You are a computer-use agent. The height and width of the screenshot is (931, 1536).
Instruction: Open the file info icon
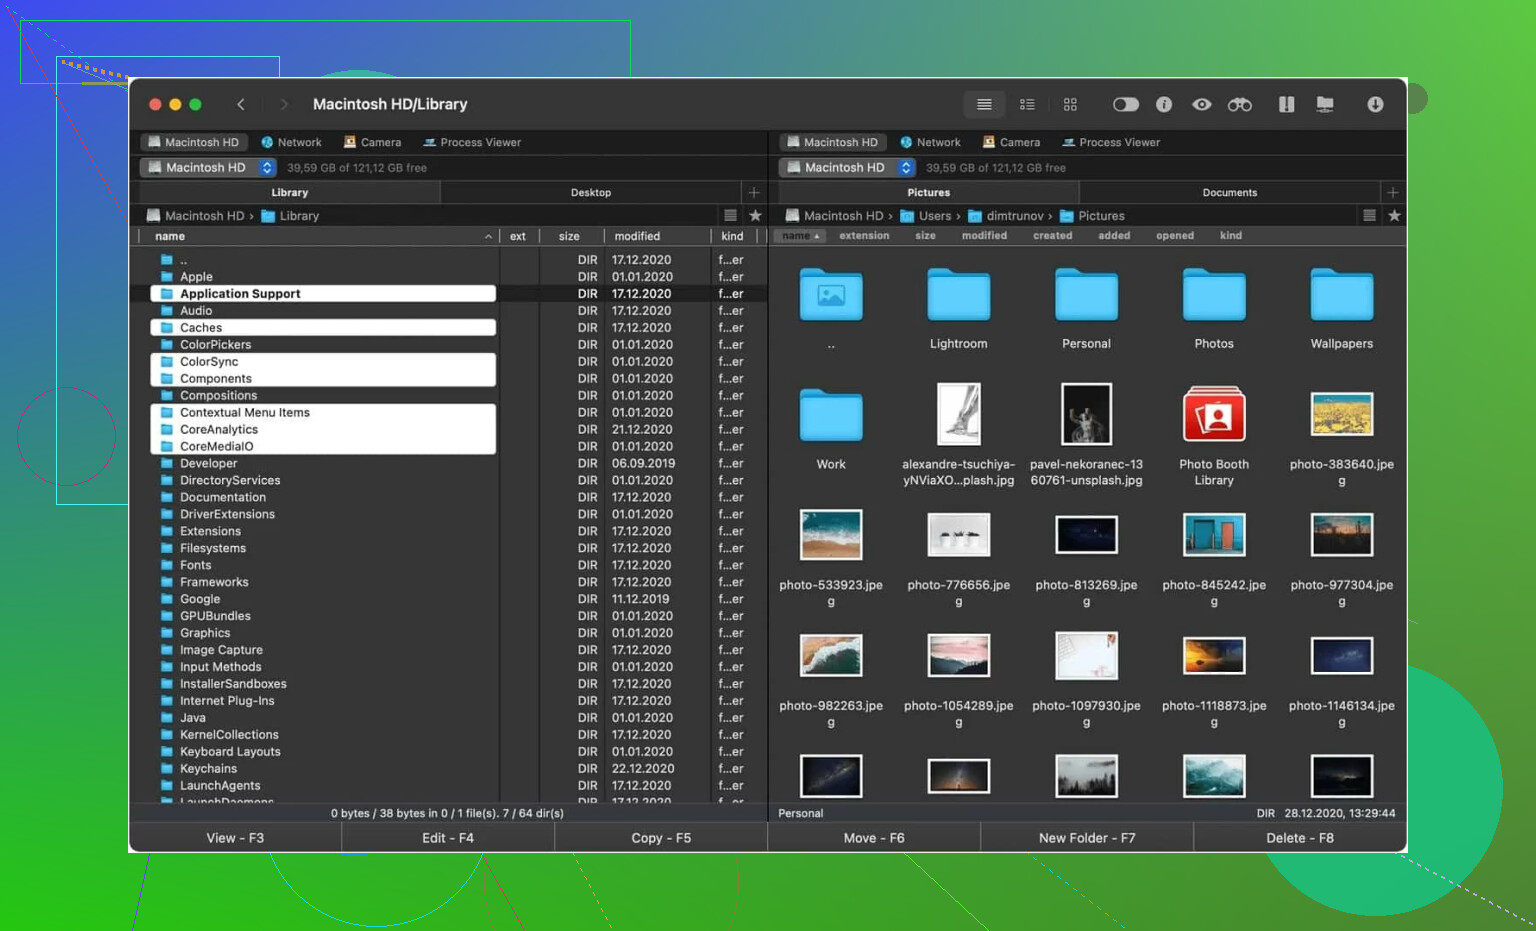[x=1164, y=104]
